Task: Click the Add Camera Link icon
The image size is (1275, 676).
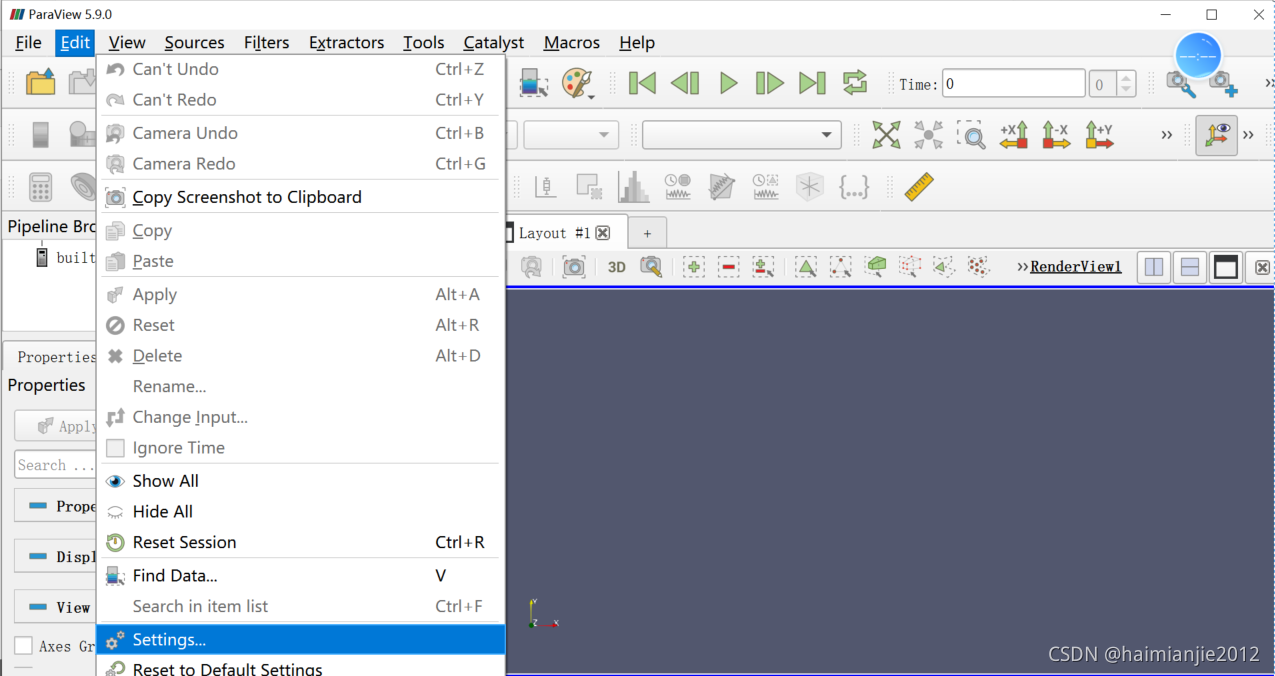Action: tap(1223, 84)
